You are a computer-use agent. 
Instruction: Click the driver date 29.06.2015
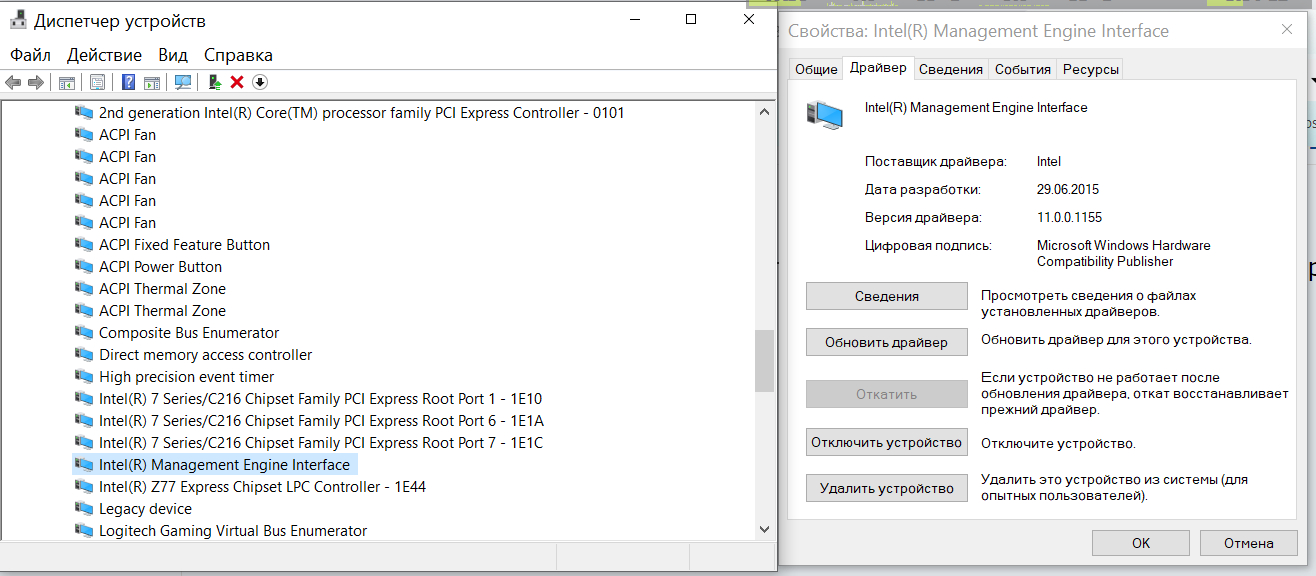[1067, 189]
